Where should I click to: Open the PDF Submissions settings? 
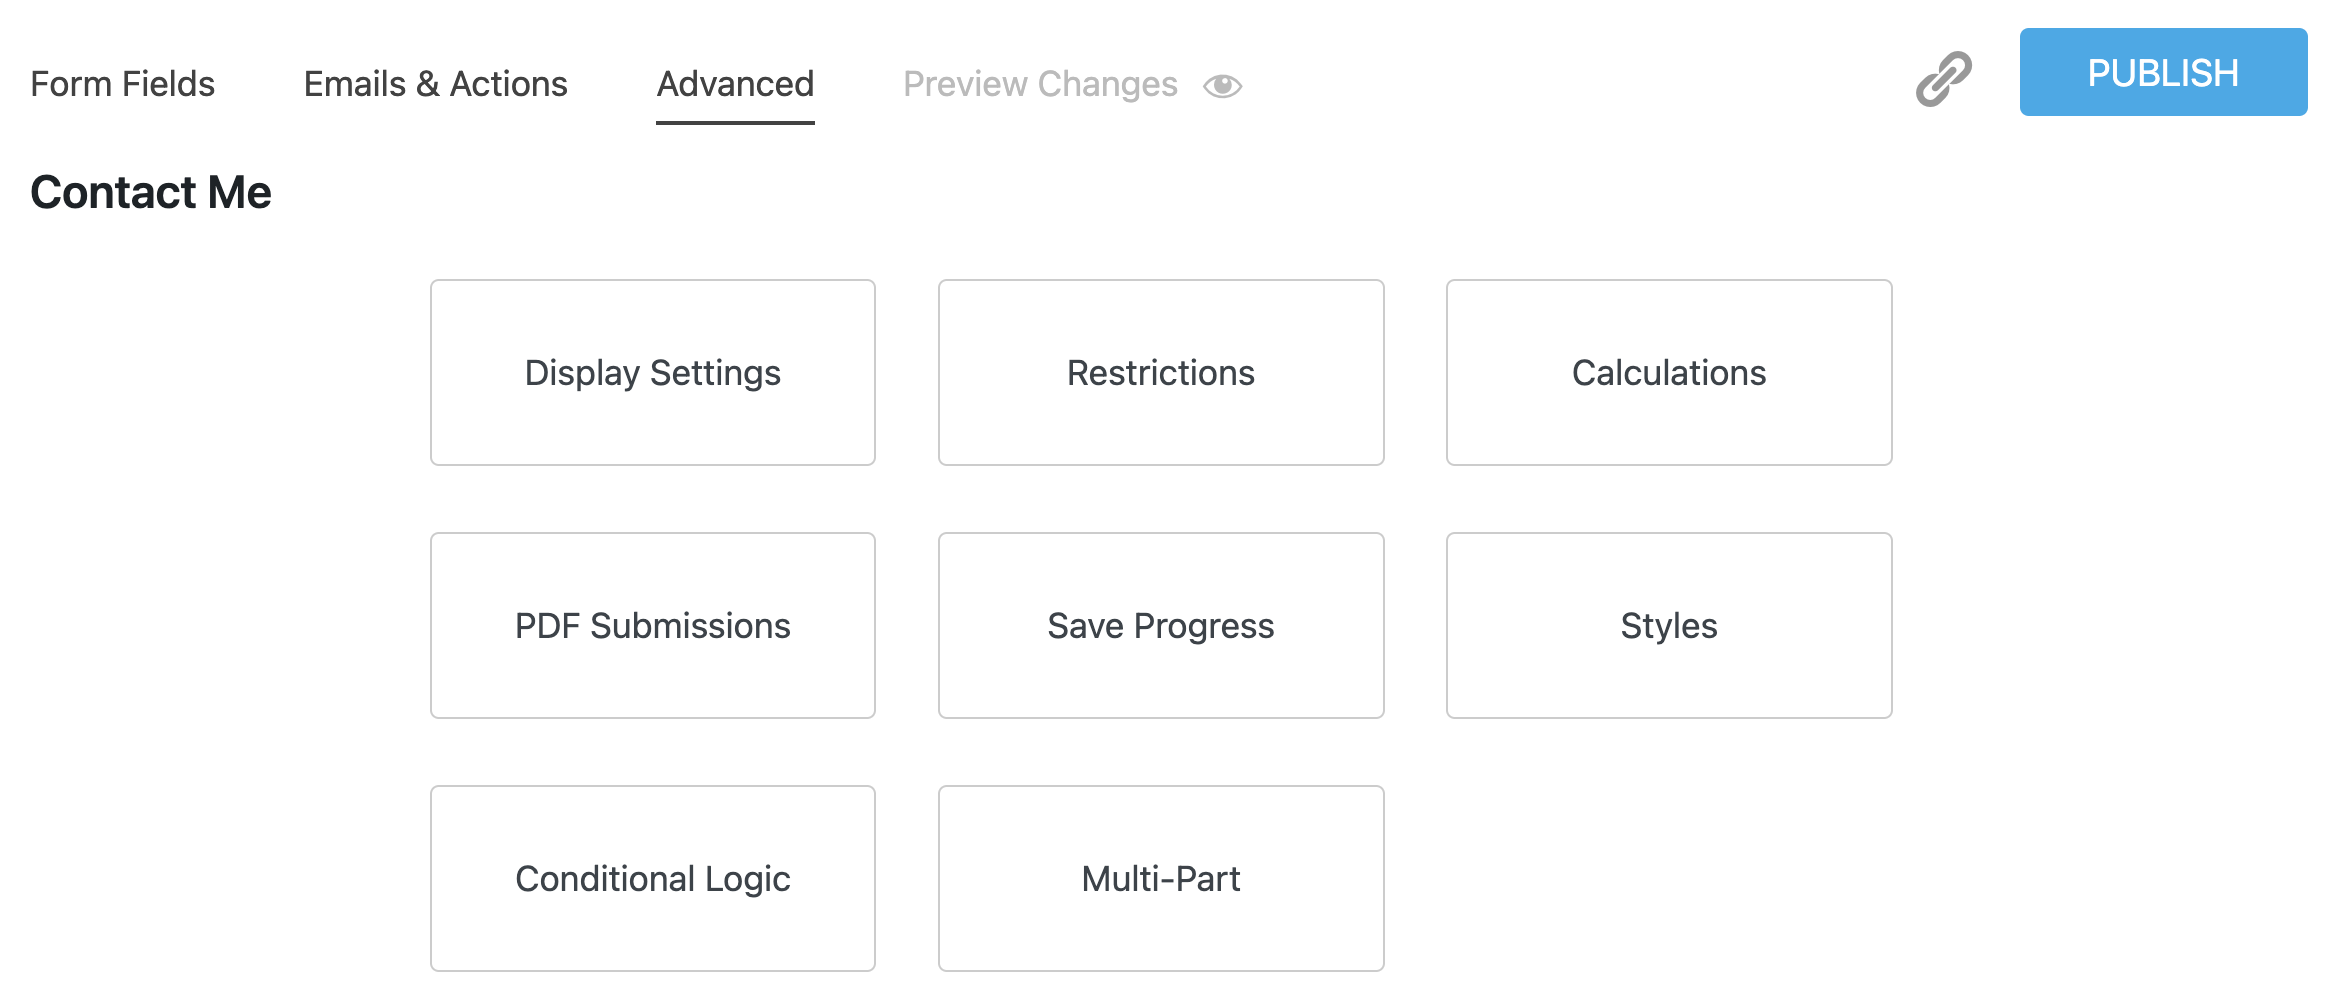click(x=652, y=626)
